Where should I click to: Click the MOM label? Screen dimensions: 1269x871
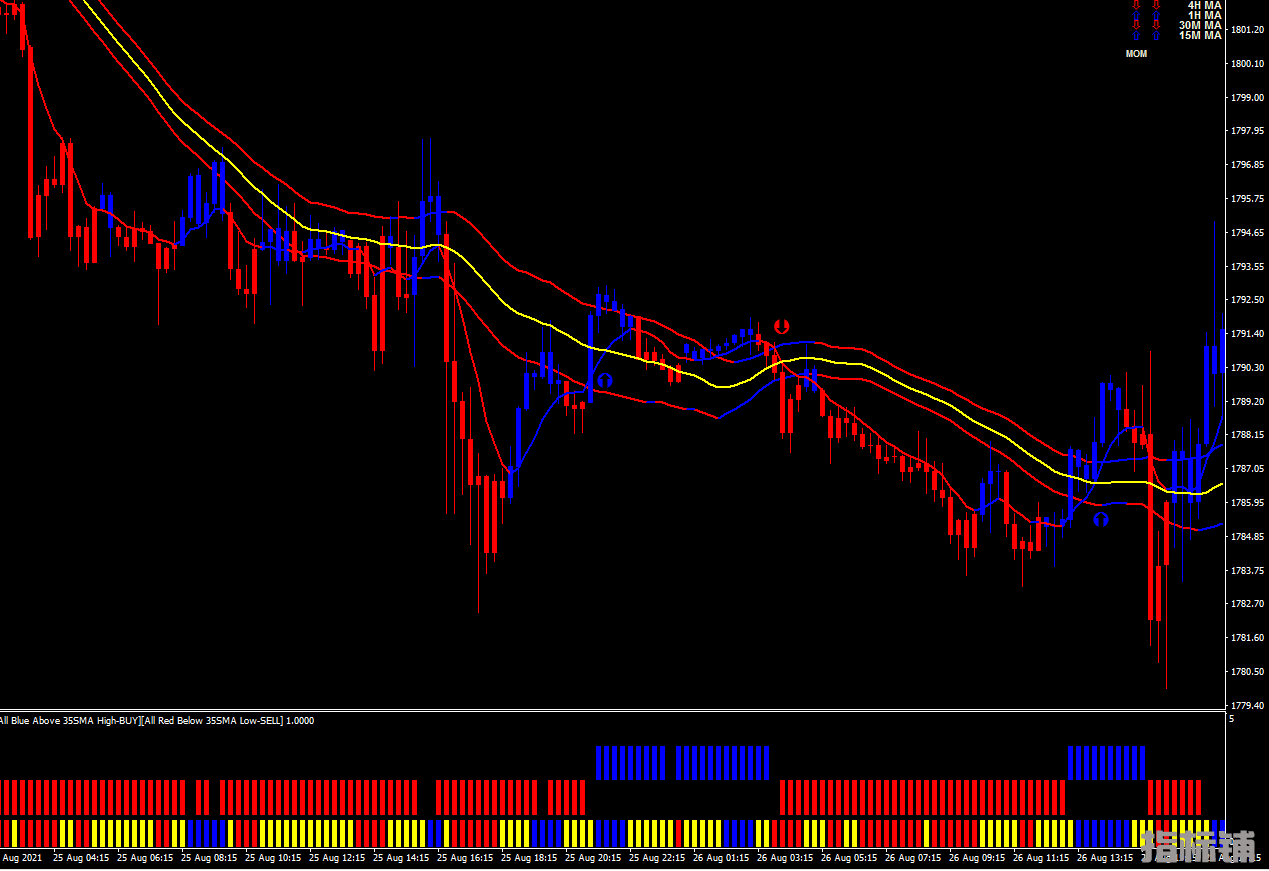1136,54
